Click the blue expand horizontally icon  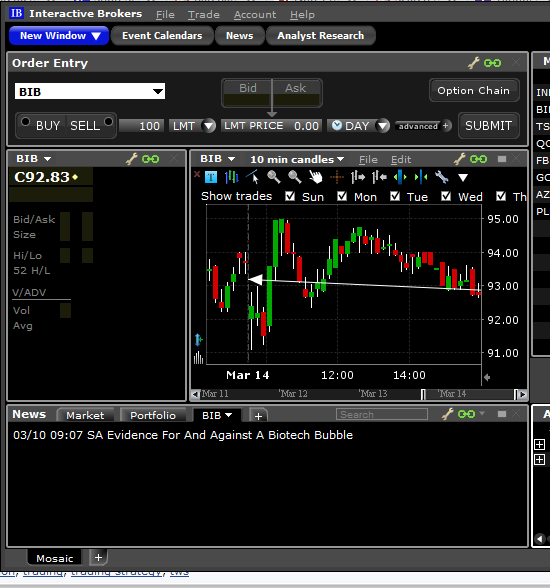[400, 177]
